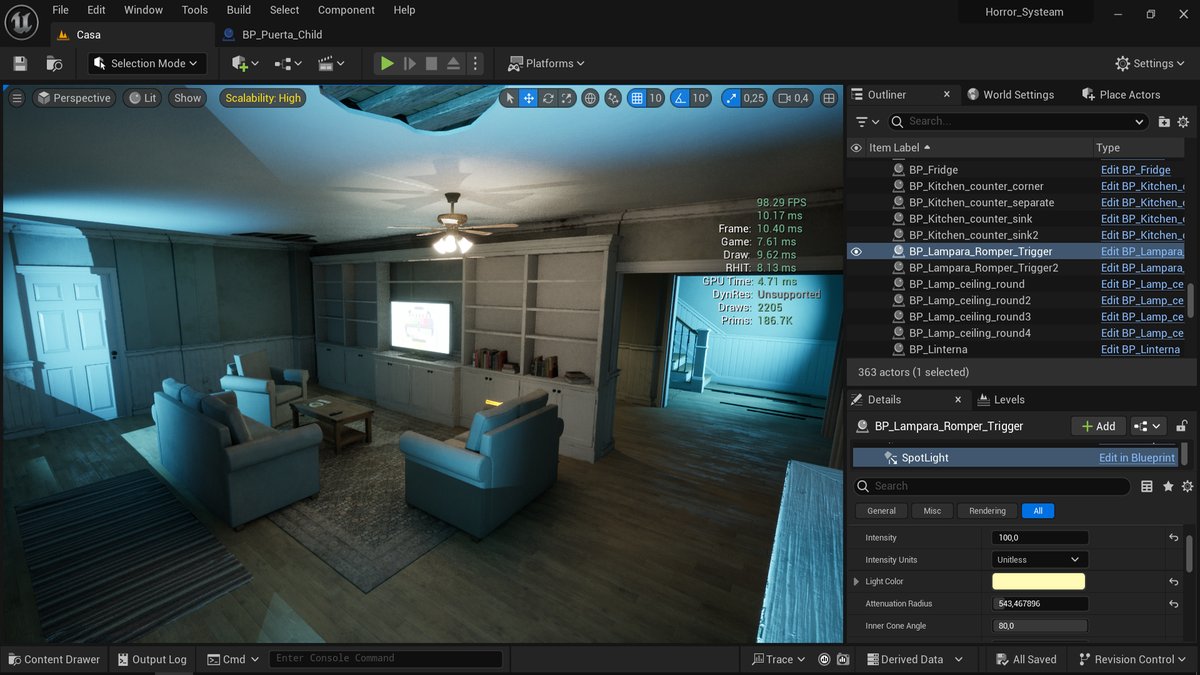Open the Revision Control dropdown
The width and height of the screenshot is (1200, 675).
click(1134, 659)
